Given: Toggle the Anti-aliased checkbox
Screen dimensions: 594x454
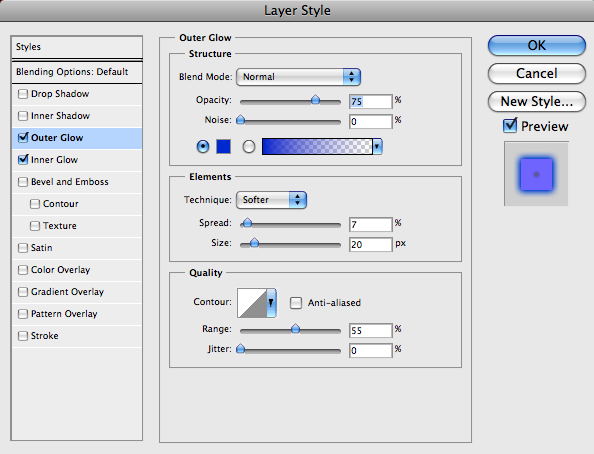Looking at the screenshot, I should pyautogui.click(x=295, y=303).
